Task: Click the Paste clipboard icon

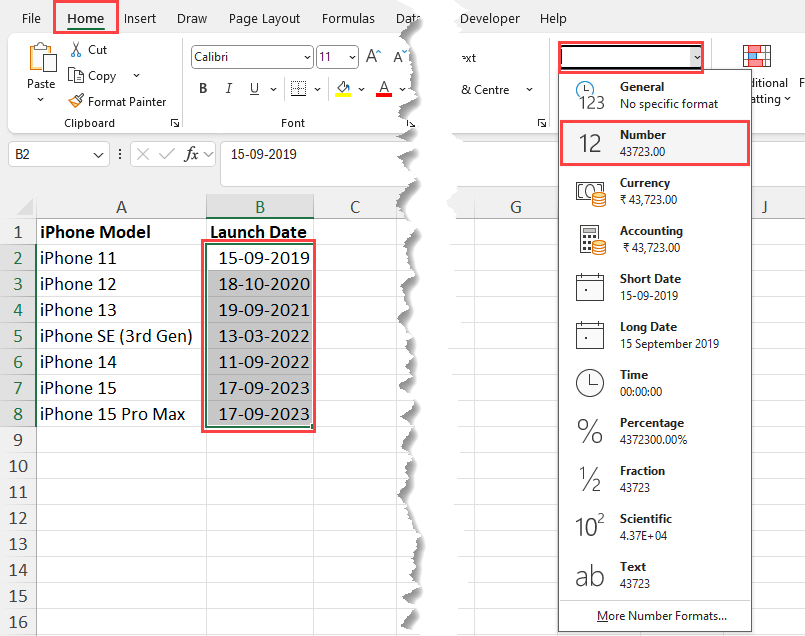Action: tap(43, 57)
